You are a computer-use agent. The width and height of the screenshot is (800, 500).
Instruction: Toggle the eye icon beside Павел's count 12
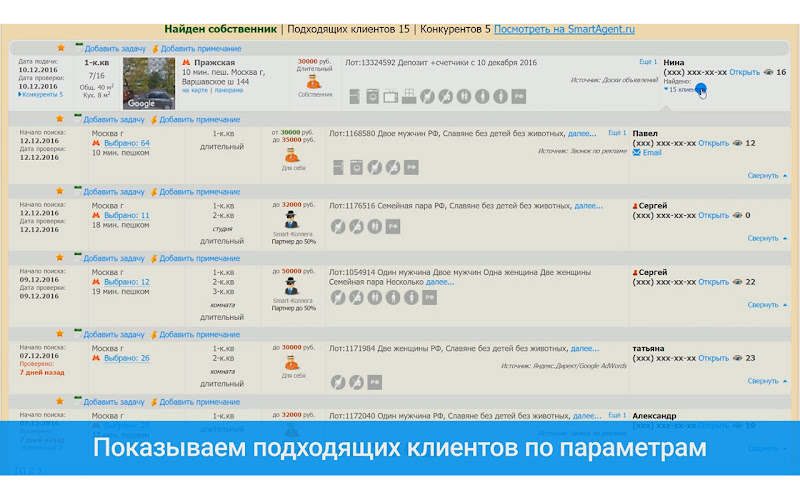coord(737,143)
